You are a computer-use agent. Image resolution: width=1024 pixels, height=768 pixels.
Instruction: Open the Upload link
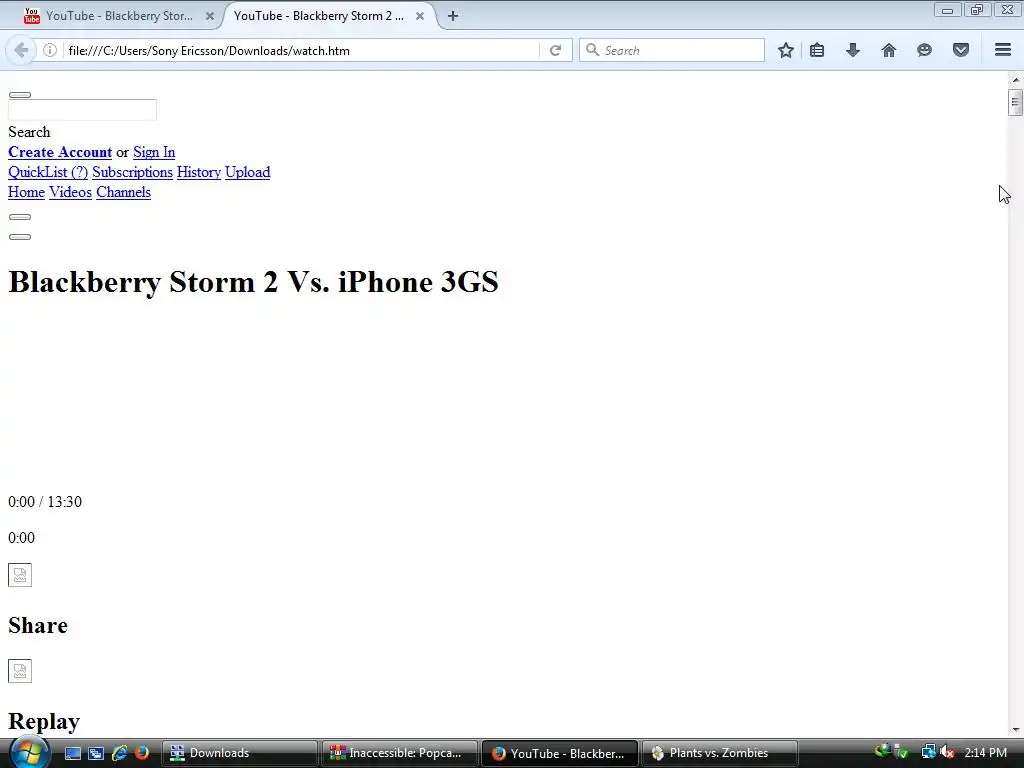pos(248,172)
